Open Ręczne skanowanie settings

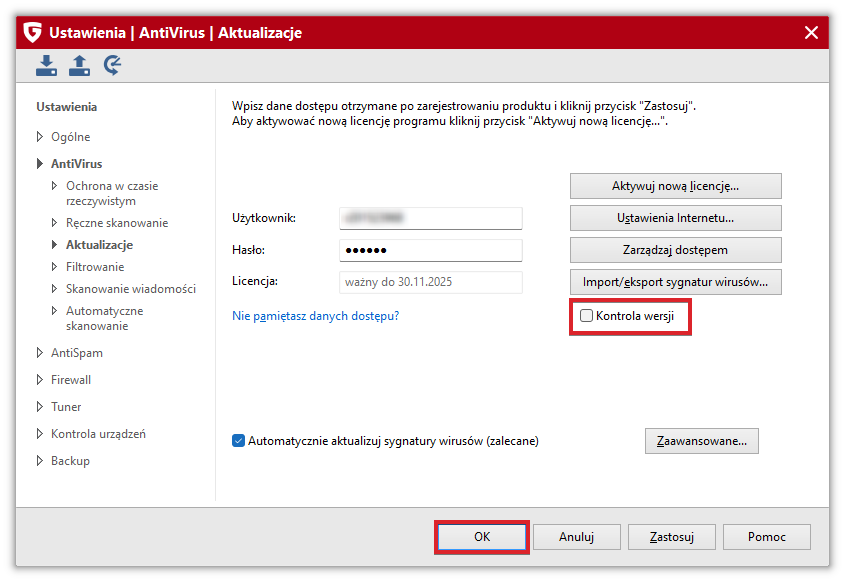coord(117,223)
